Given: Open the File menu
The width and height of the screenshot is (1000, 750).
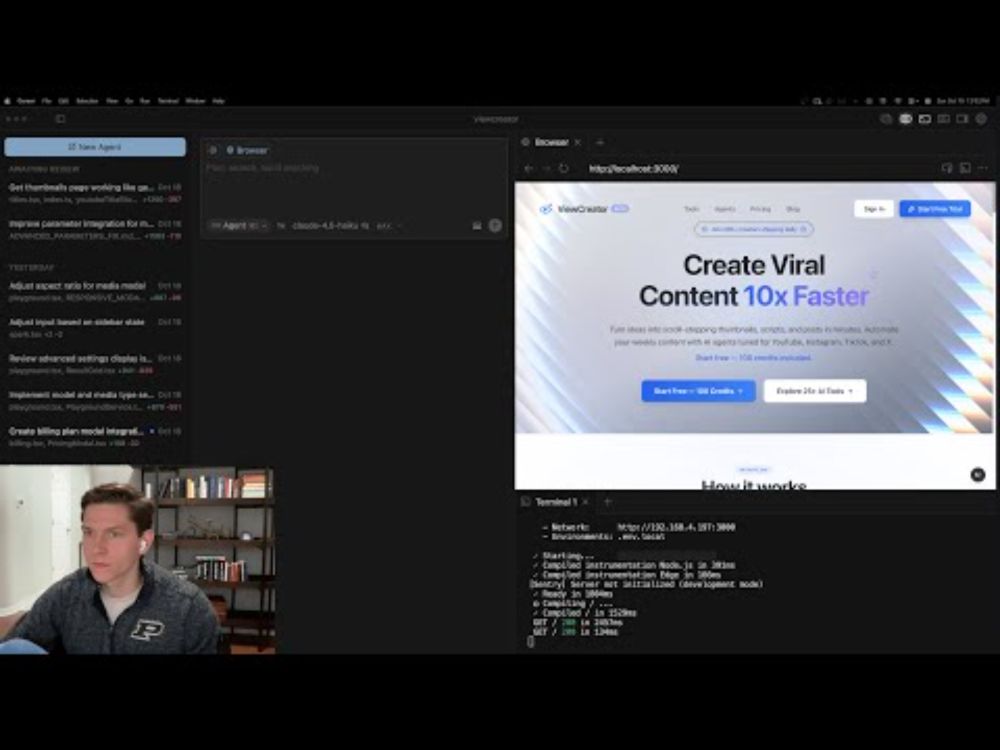Looking at the screenshot, I should (x=47, y=101).
